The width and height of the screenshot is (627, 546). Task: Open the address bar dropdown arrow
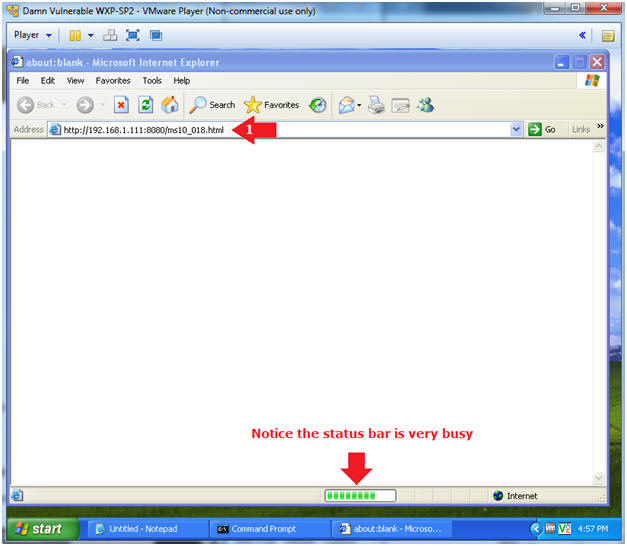coord(516,130)
